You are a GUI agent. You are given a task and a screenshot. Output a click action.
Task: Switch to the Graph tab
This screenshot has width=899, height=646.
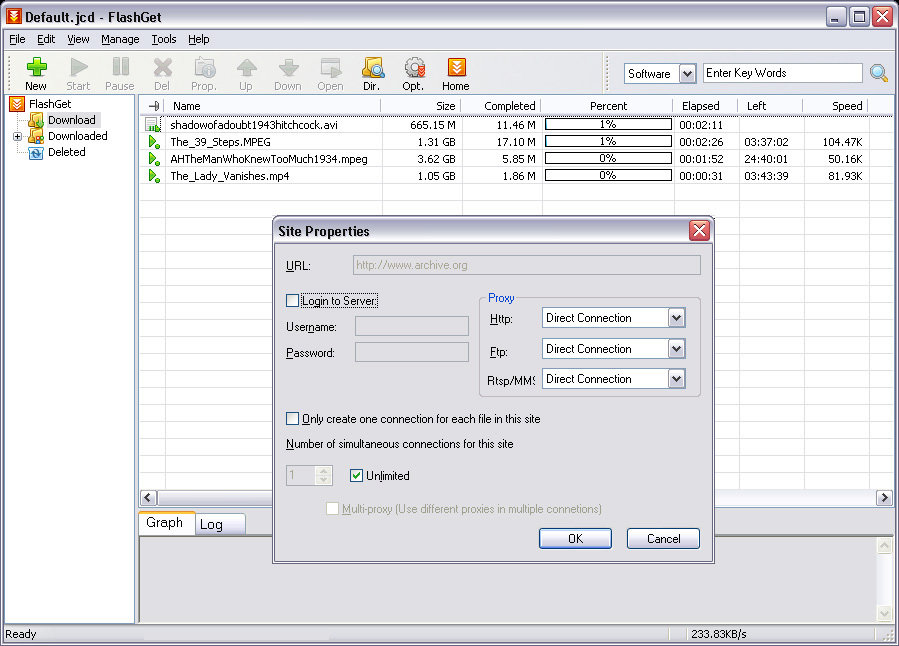tap(167, 523)
